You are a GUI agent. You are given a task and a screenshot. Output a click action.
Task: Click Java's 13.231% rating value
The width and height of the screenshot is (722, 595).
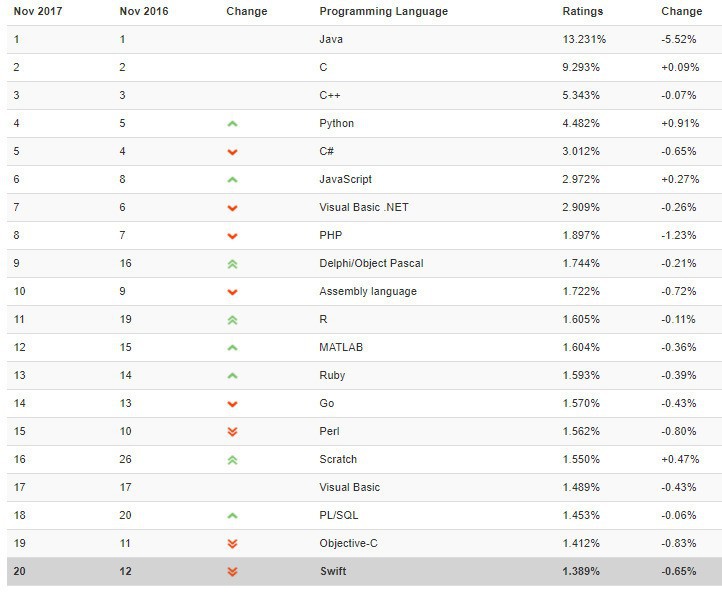tap(582, 40)
